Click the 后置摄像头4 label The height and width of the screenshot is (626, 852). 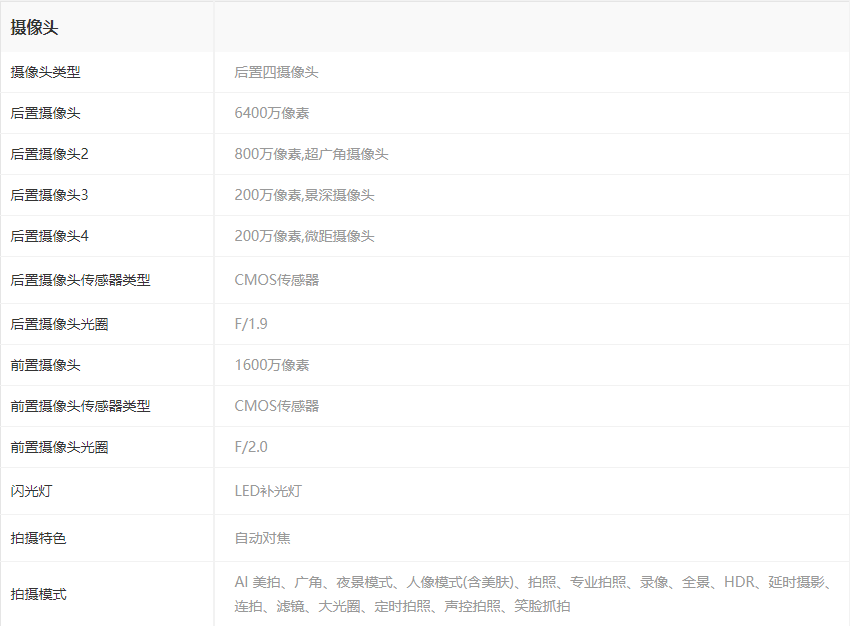(x=49, y=236)
